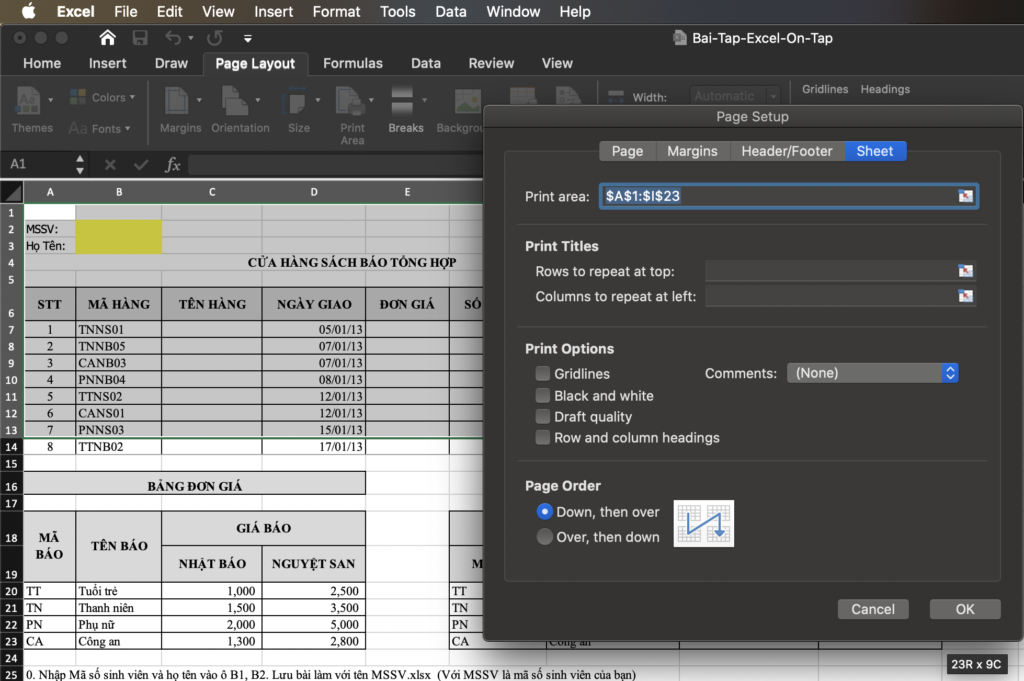Screen dimensions: 1024x681
Task: Open the Format menu in the menu bar
Action: 336,11
